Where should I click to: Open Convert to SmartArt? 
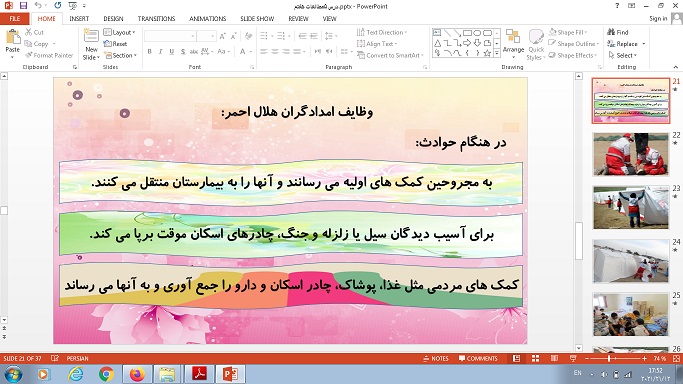click(390, 55)
